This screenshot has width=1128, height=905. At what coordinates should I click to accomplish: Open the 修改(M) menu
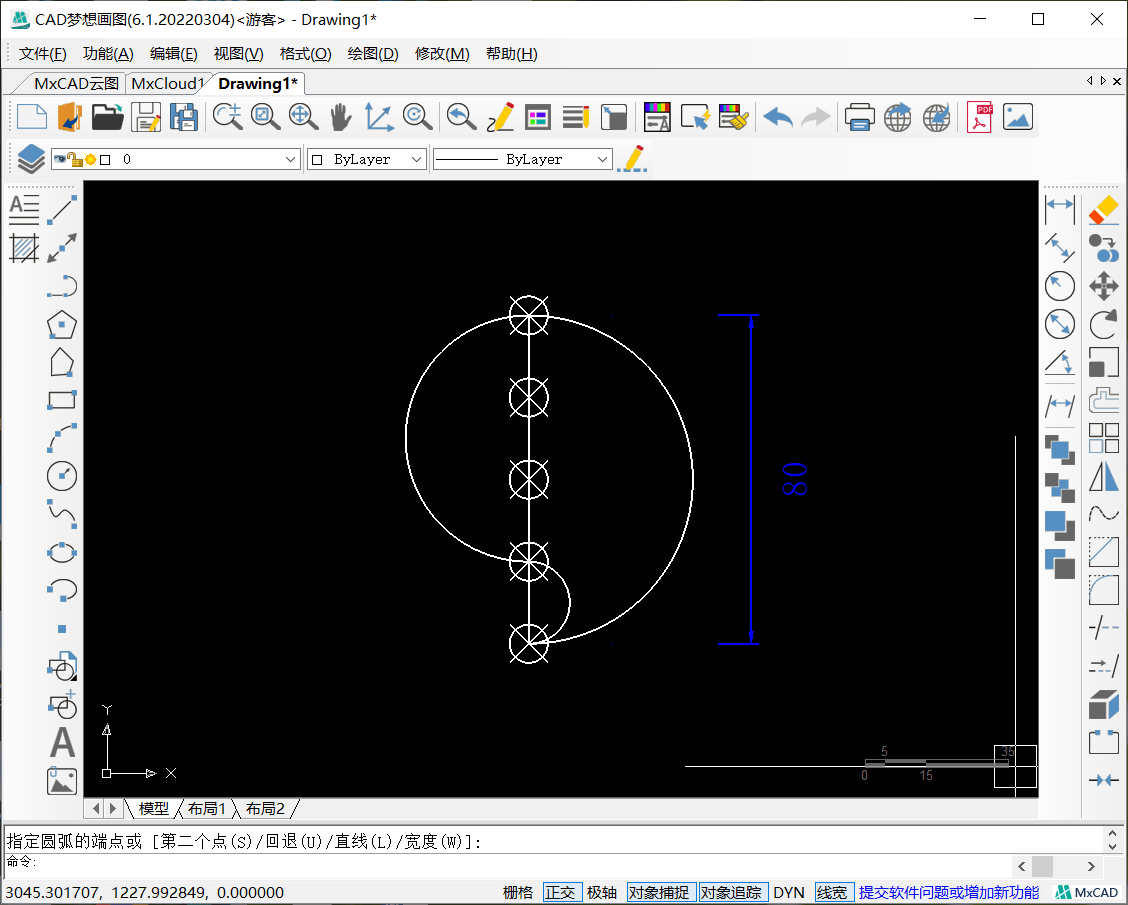442,54
